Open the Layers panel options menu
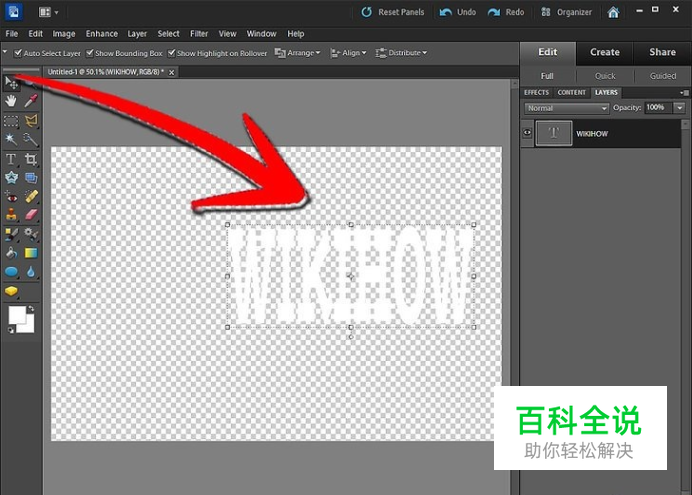Image resolution: width=692 pixels, height=495 pixels. [x=684, y=93]
